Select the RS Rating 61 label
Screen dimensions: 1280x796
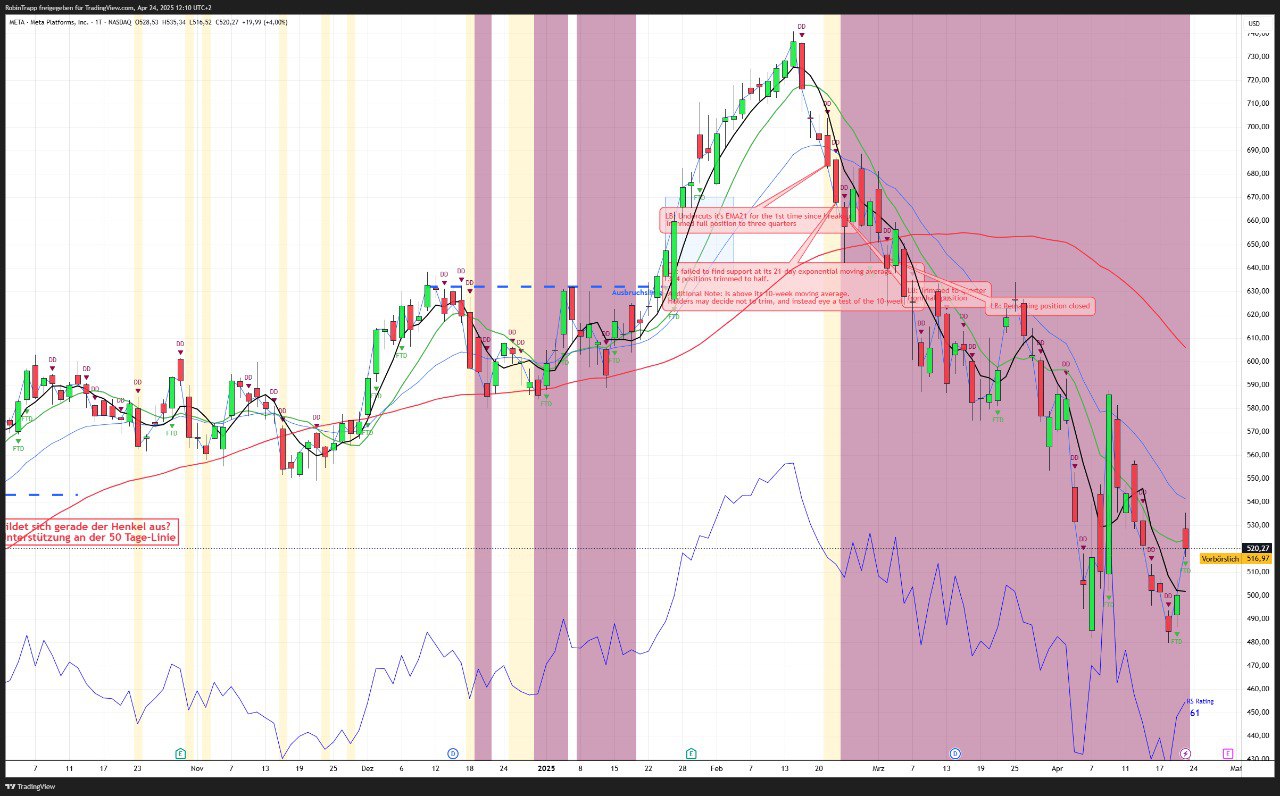(x=1199, y=708)
